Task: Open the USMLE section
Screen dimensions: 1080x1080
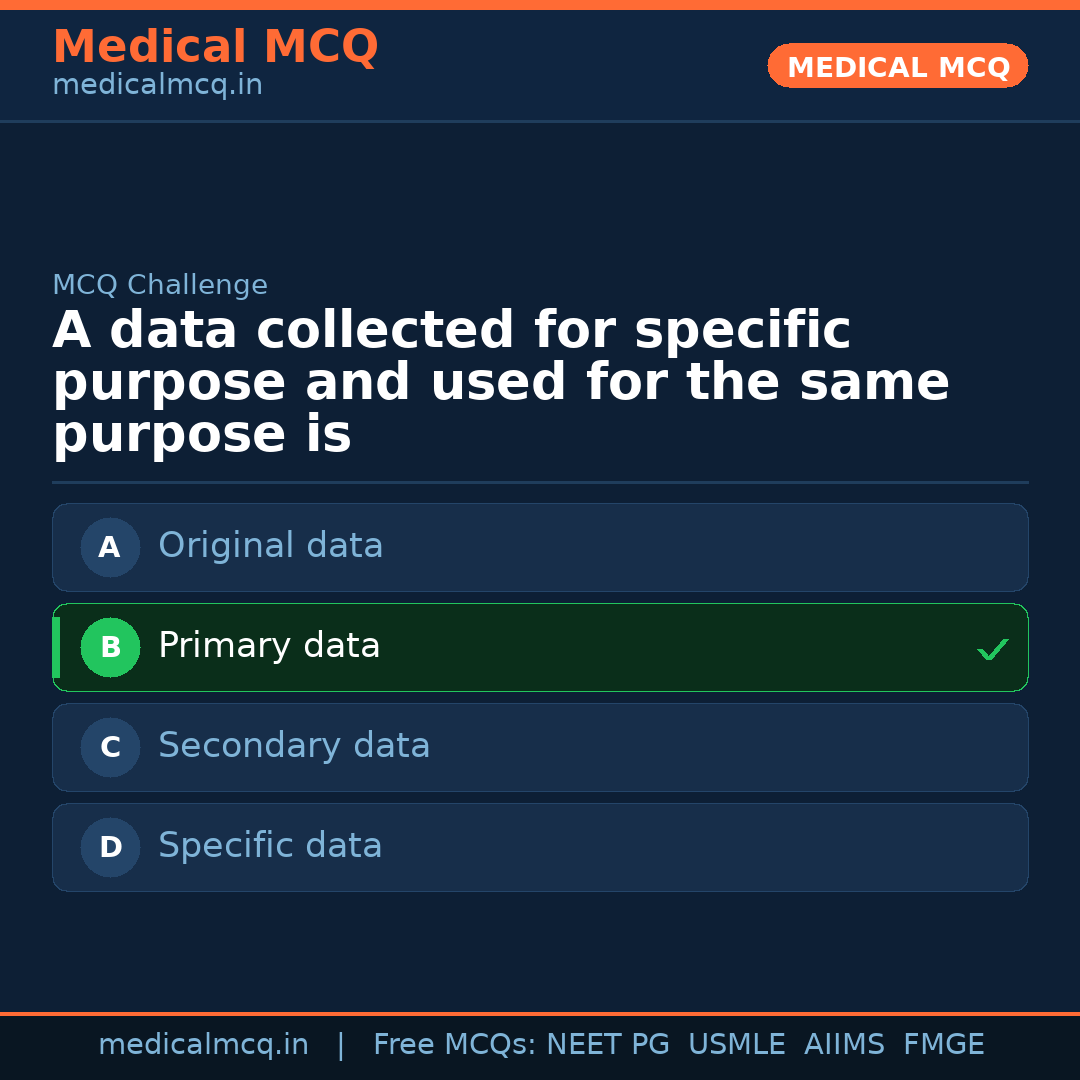Action: [737, 1043]
